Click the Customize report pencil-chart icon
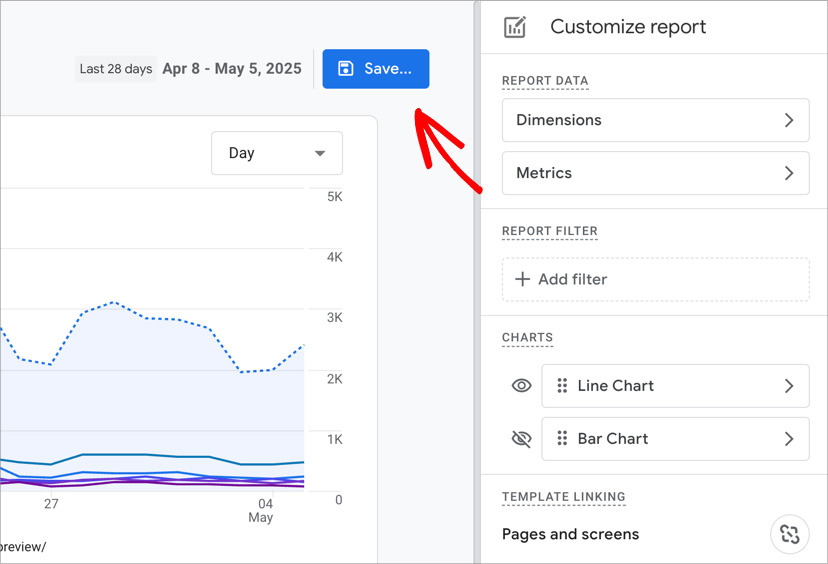 pos(514,27)
